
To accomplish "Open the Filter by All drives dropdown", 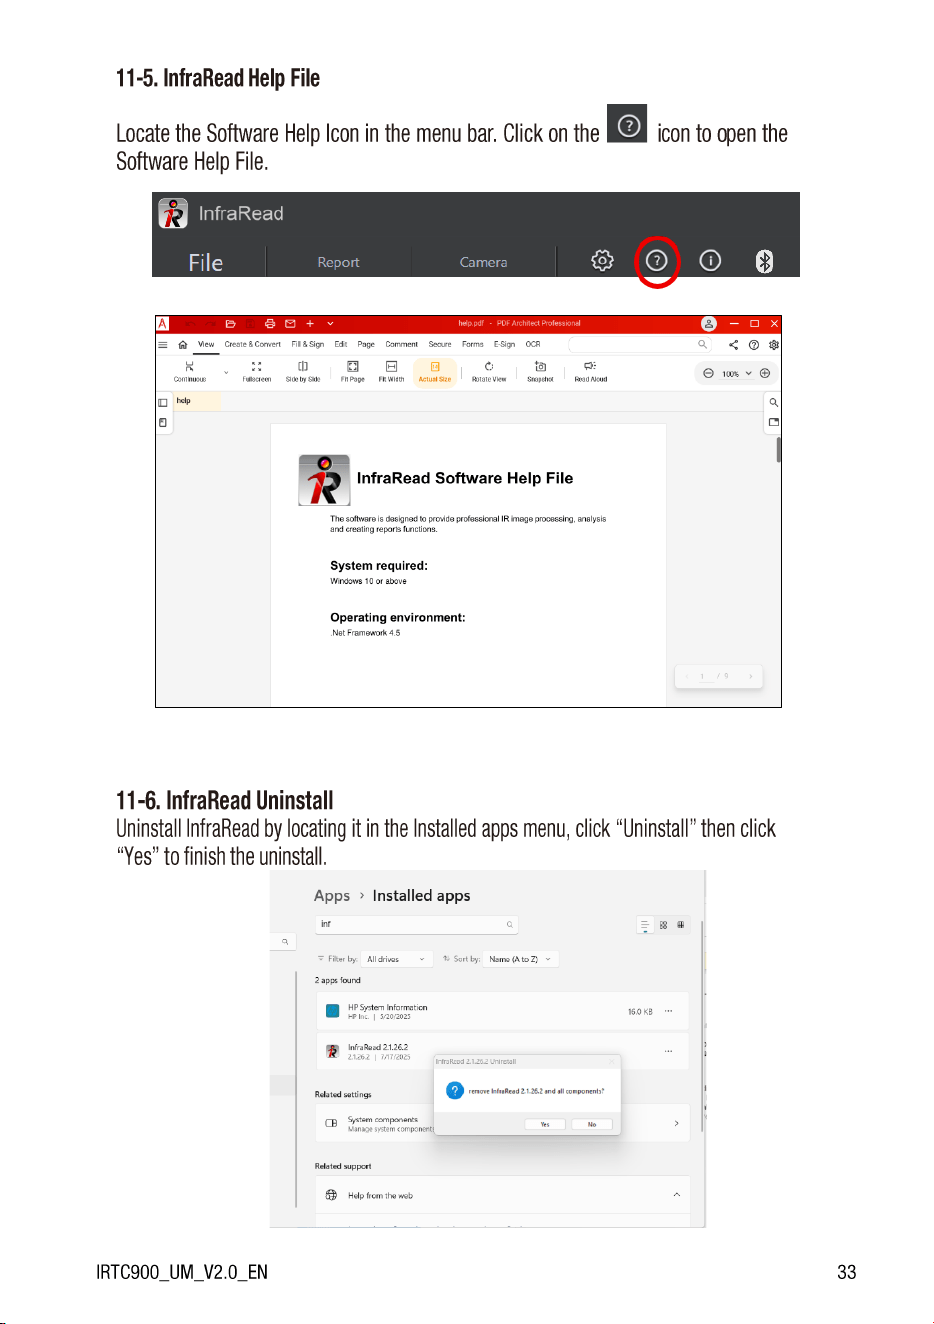I will point(397,959).
